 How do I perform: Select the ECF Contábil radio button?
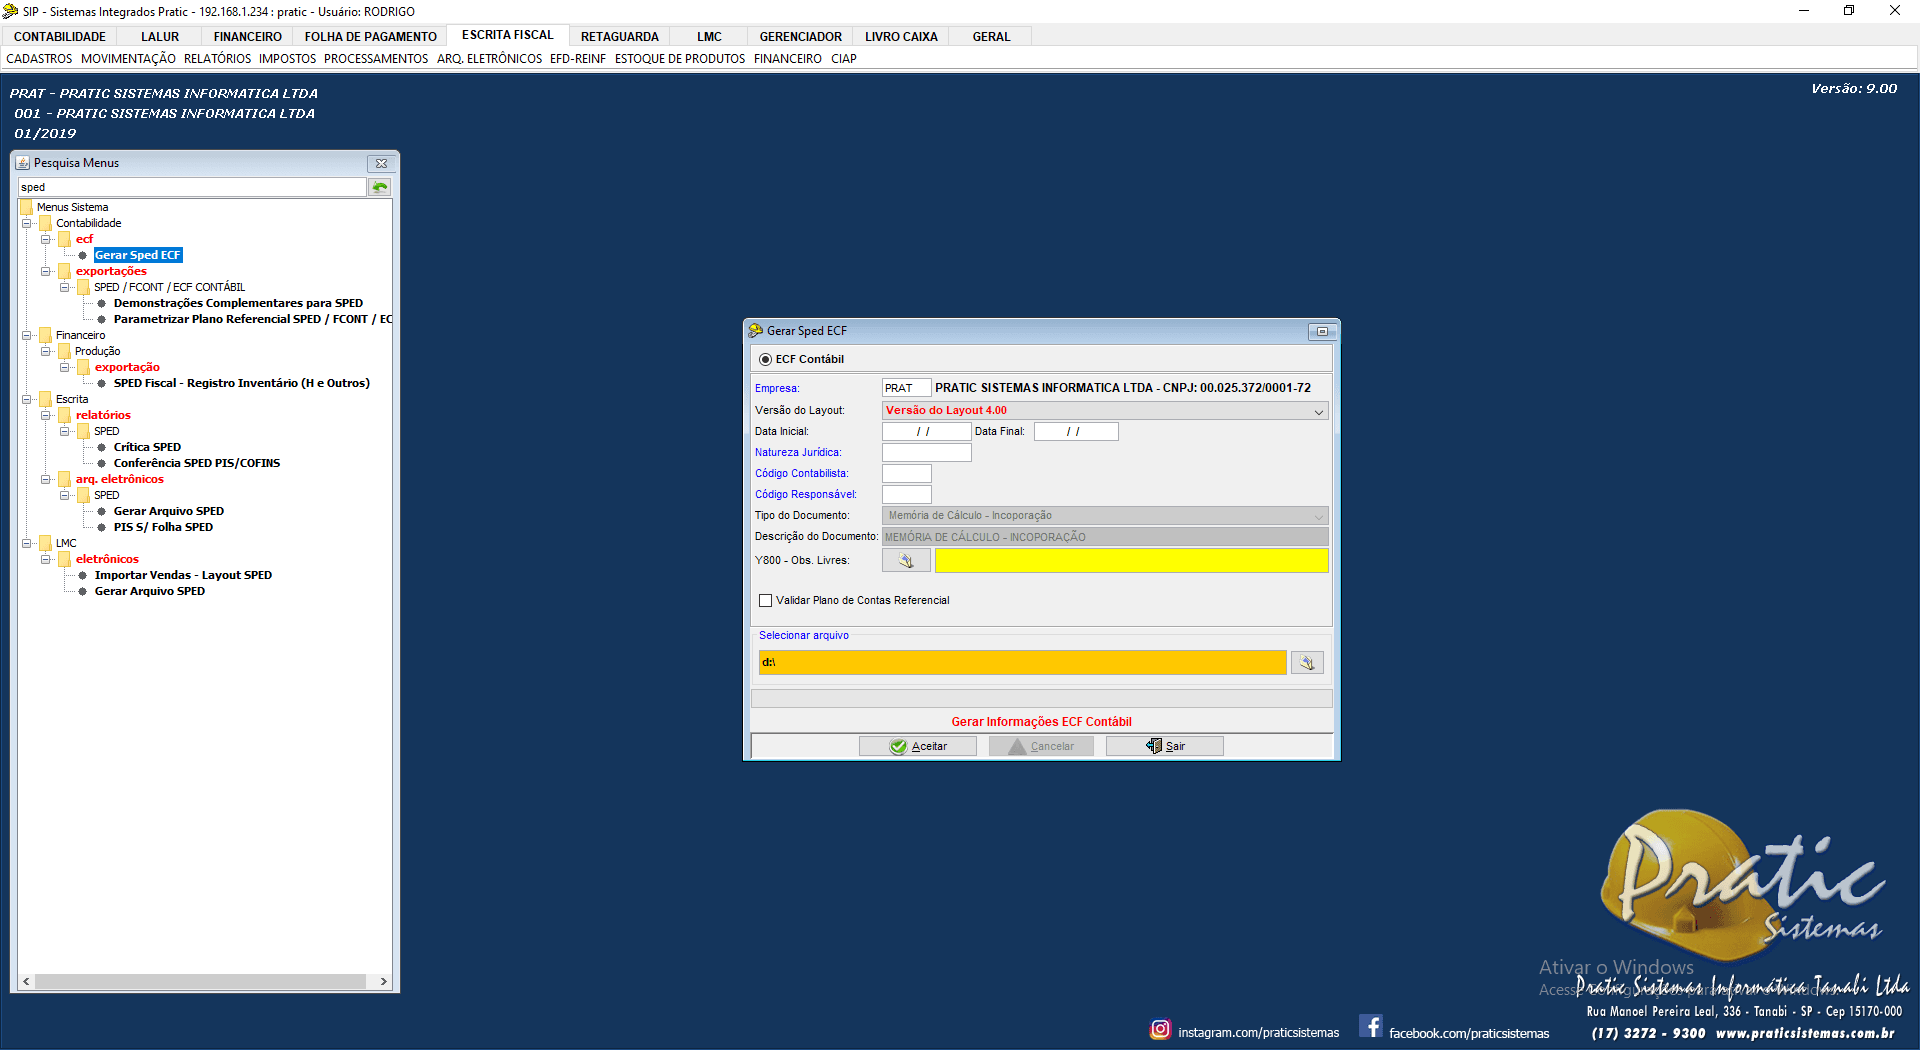point(765,360)
